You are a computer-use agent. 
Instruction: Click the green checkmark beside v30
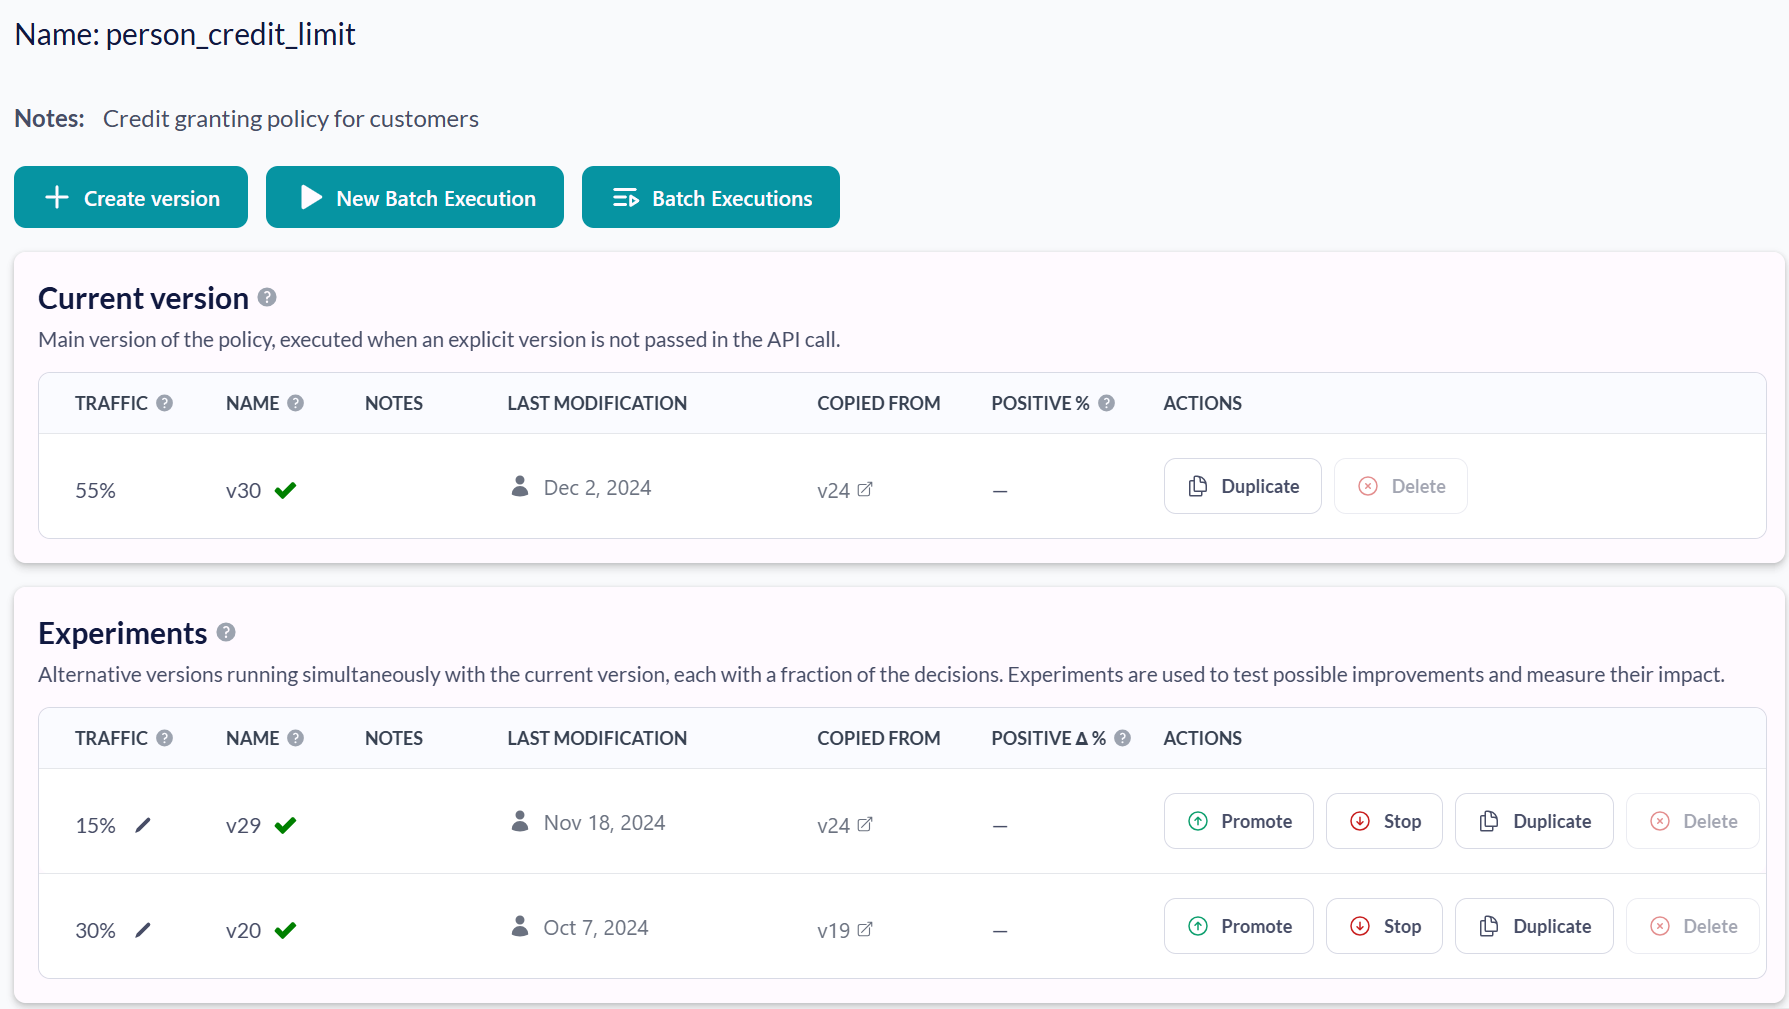tap(285, 490)
